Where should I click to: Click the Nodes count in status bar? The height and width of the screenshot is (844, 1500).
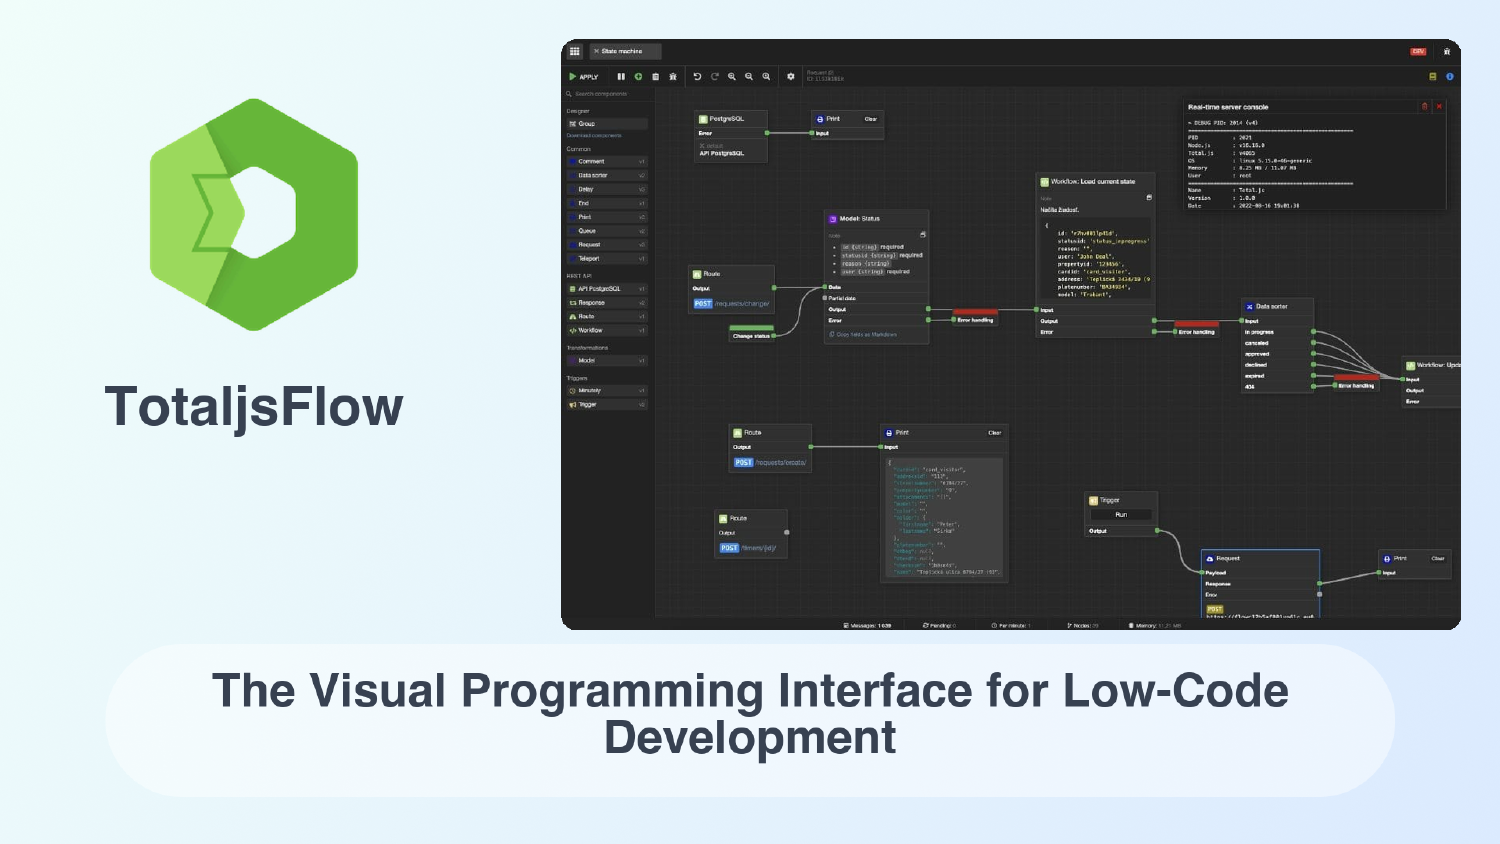point(1083,625)
